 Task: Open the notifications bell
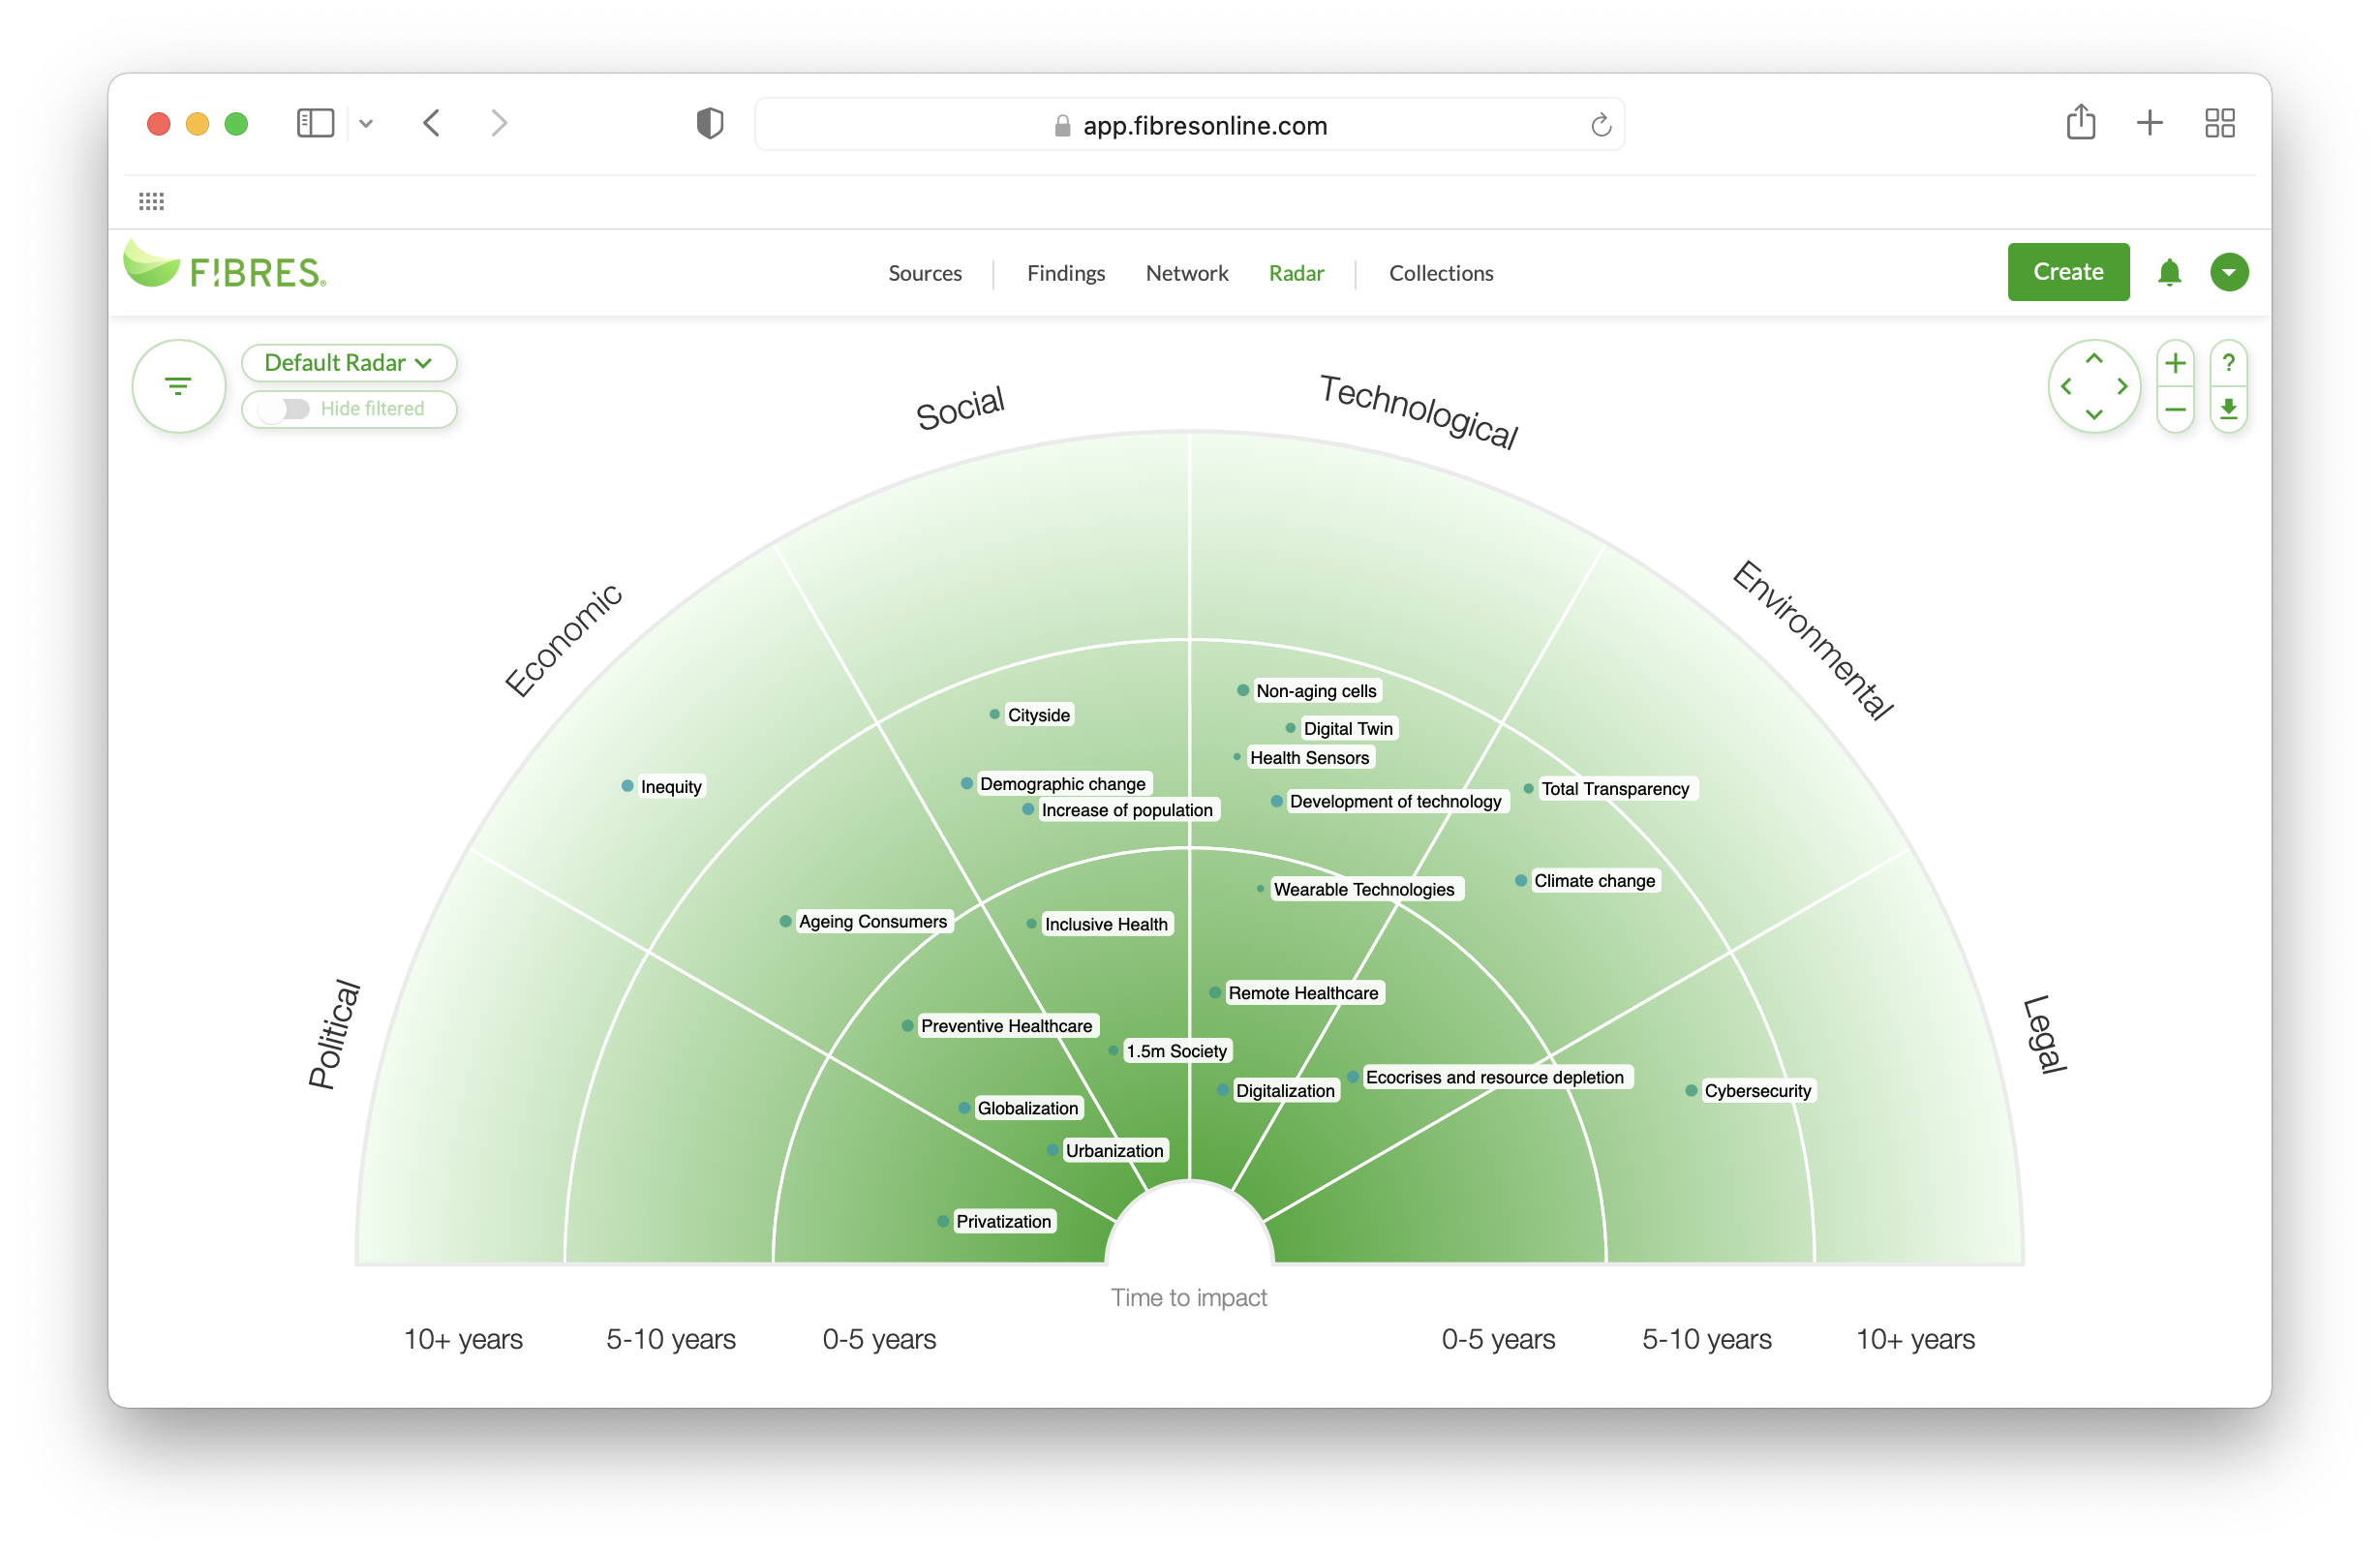[x=2169, y=272]
